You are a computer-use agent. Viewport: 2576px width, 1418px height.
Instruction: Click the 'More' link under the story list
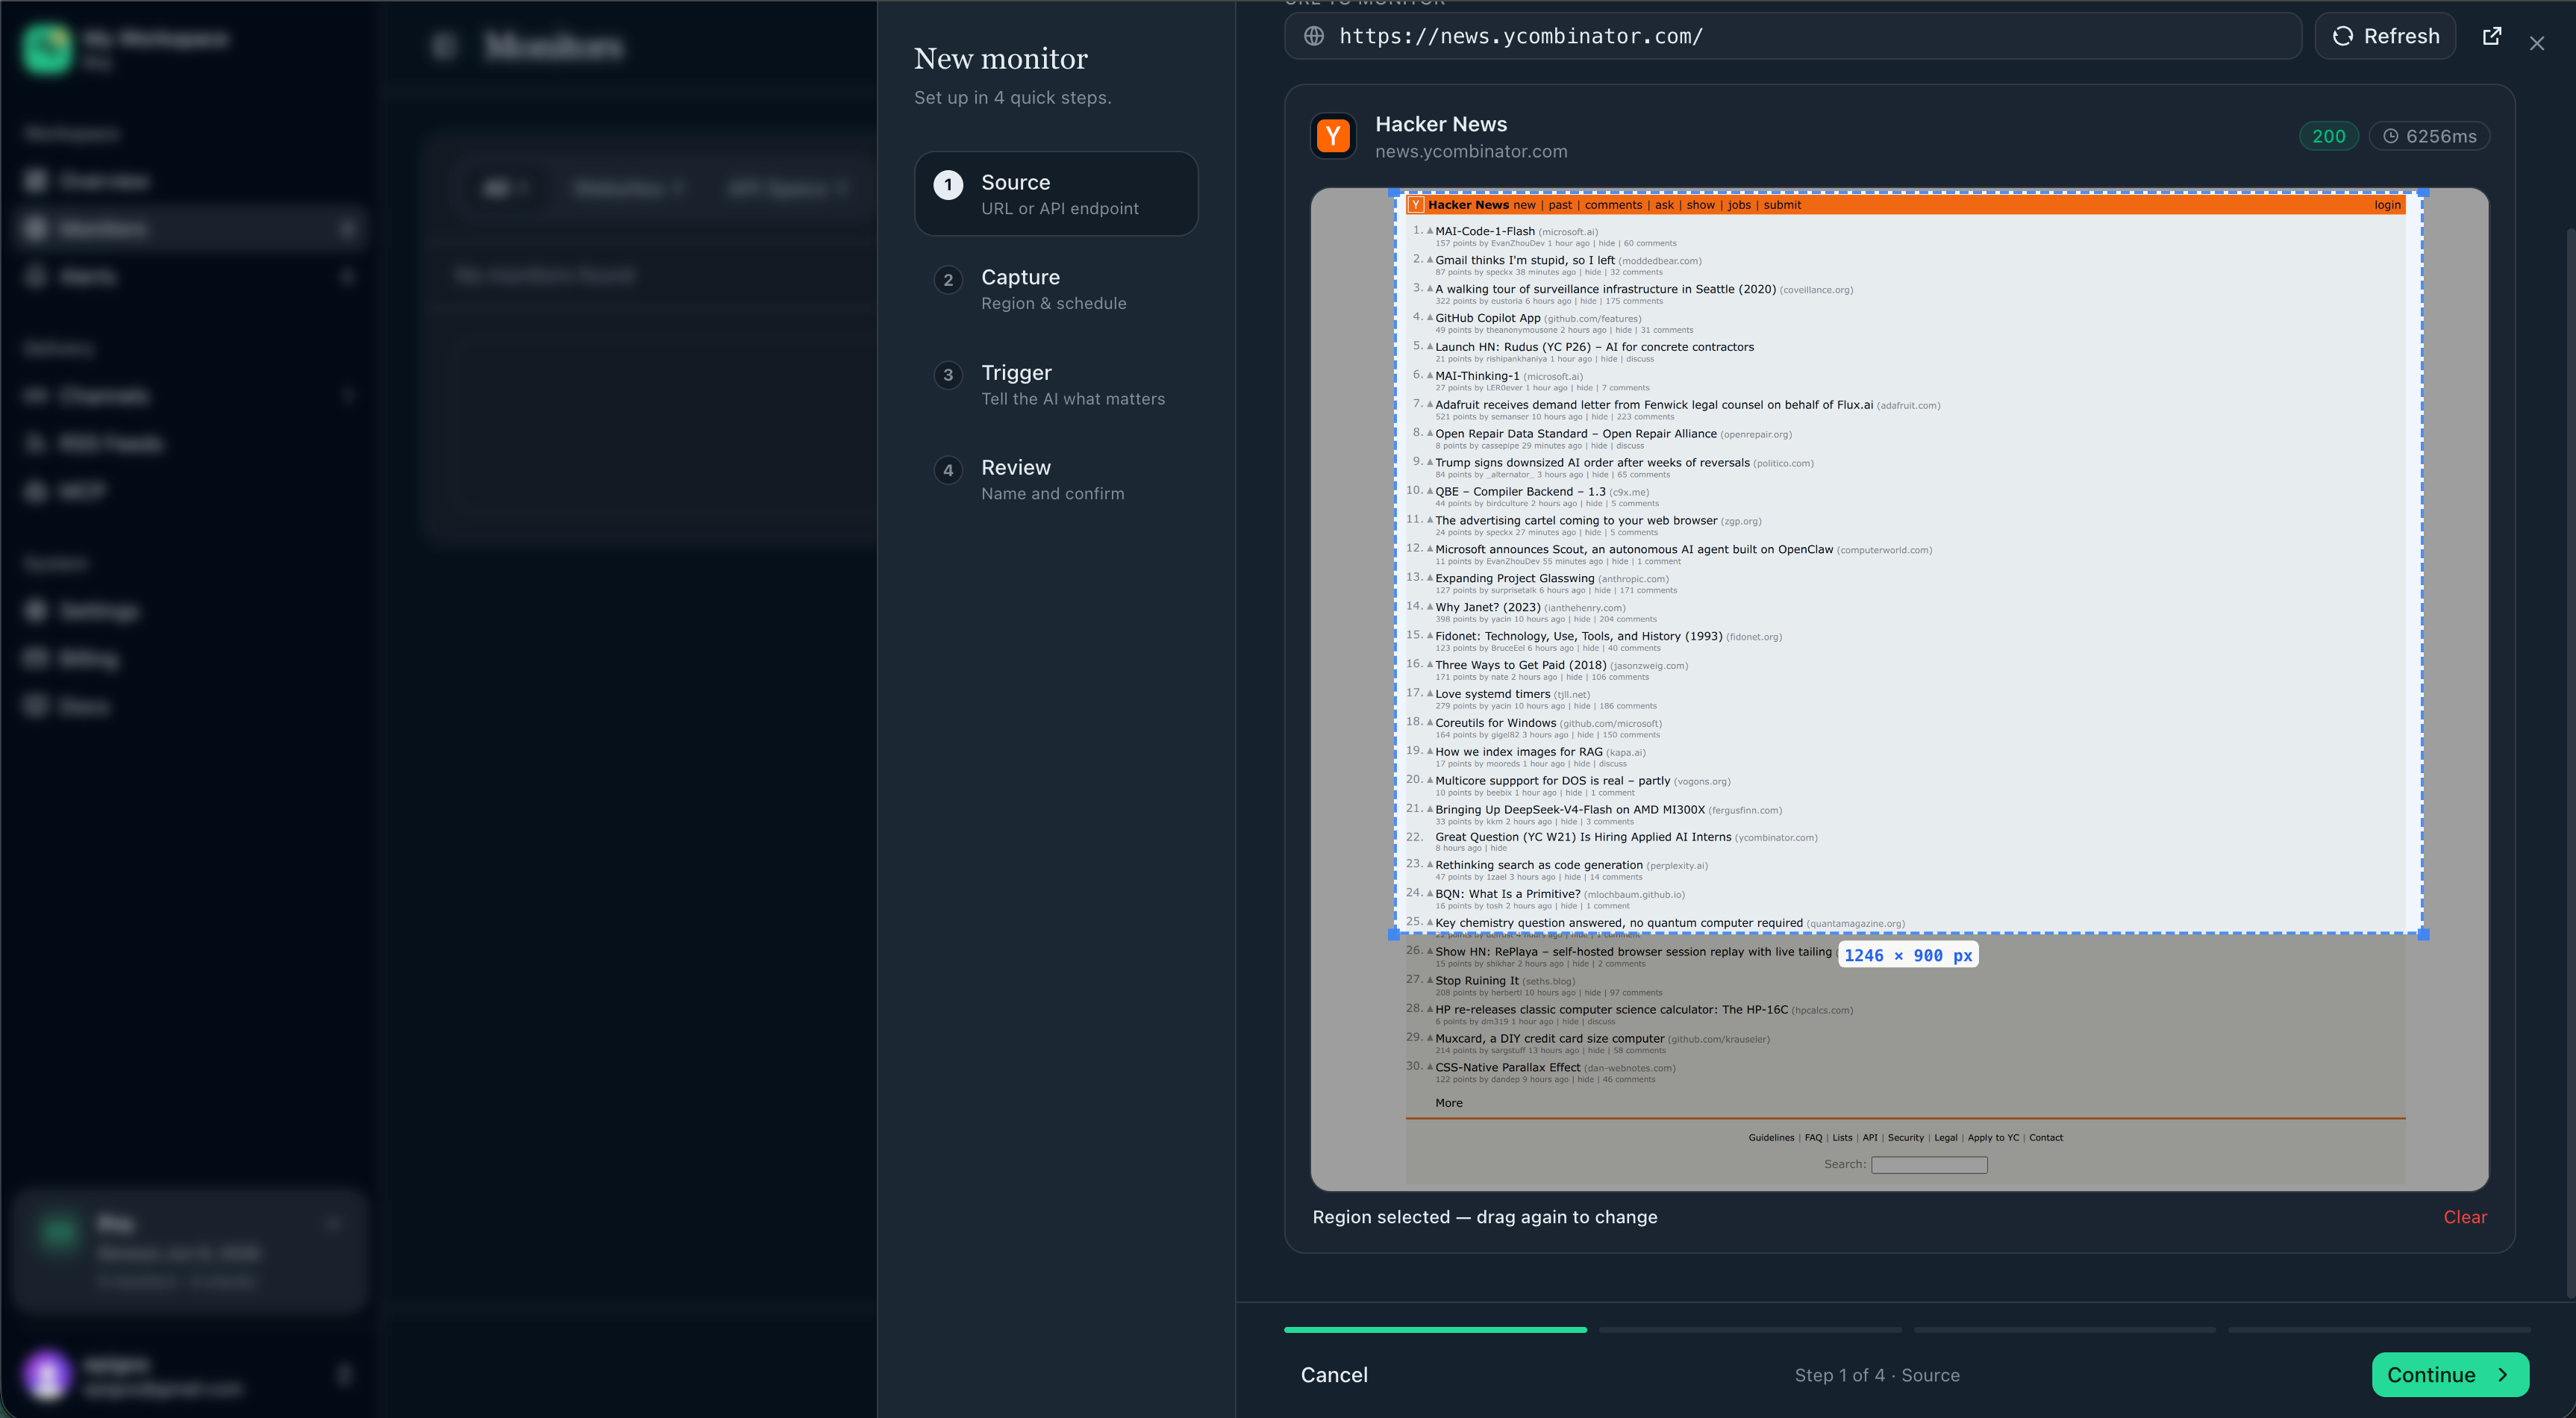[x=1449, y=1103]
